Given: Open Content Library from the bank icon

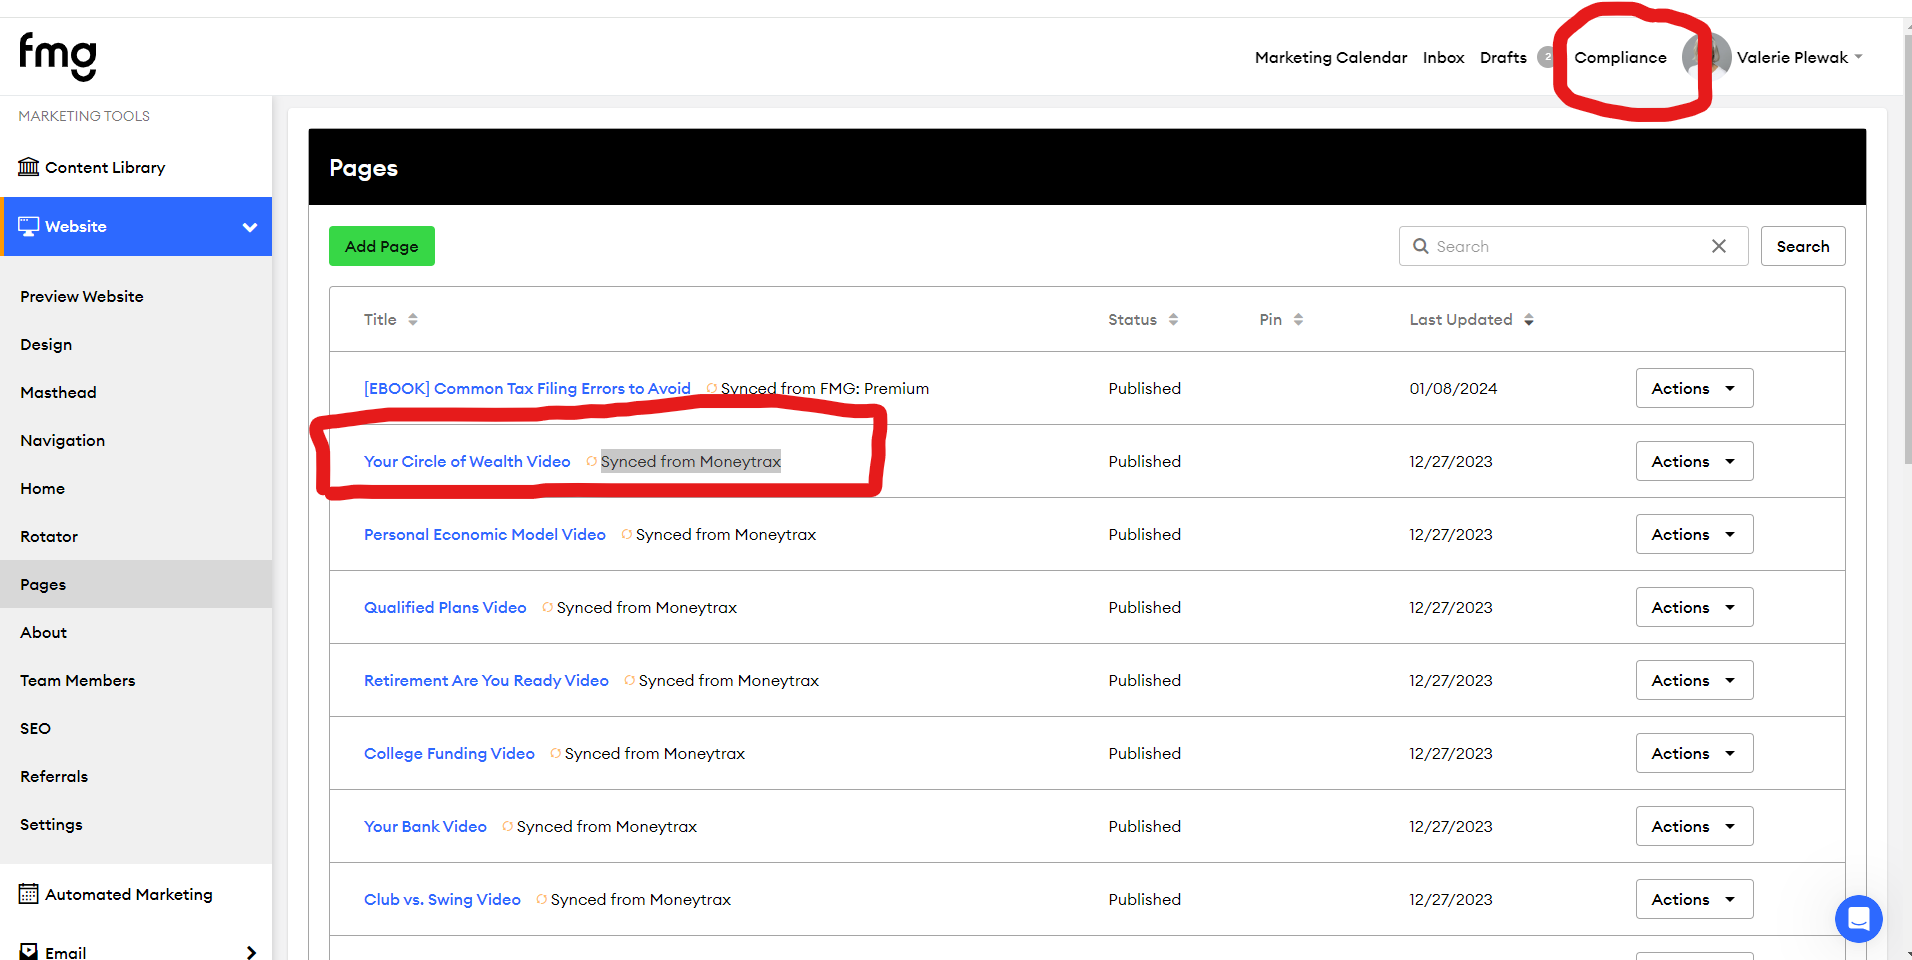Looking at the screenshot, I should pos(29,166).
